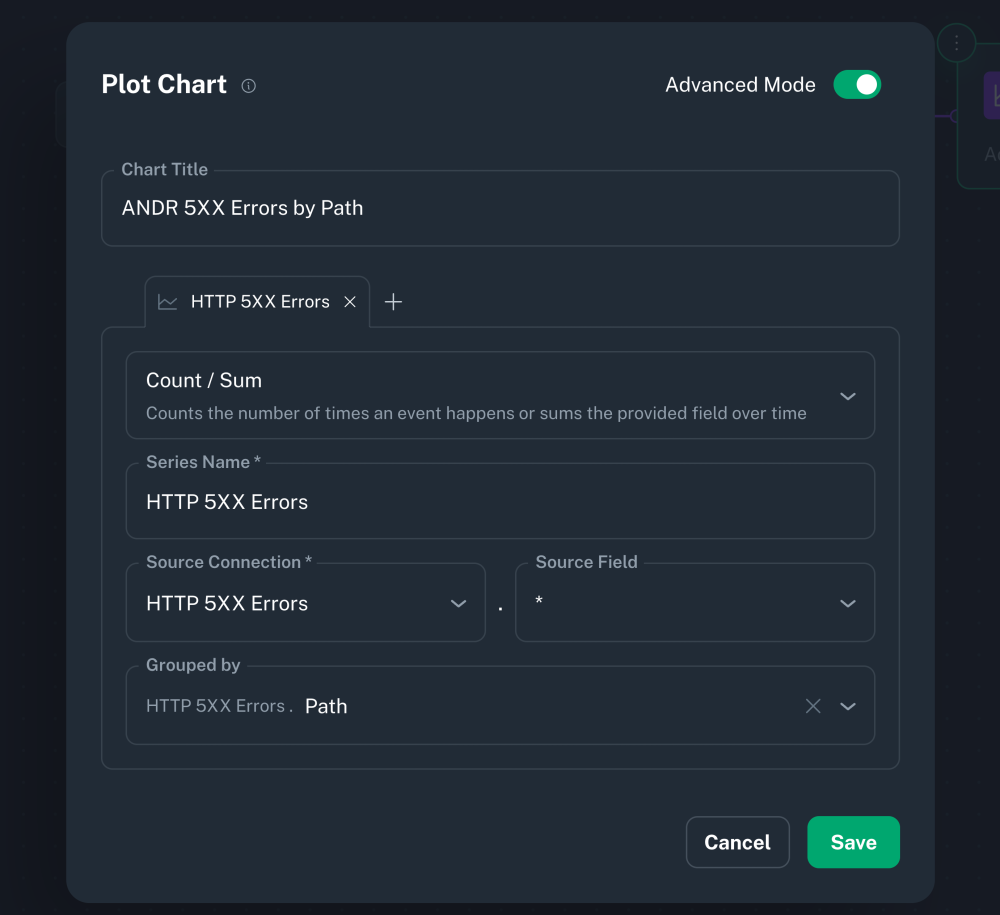Click the info icon next to Plot Chart
This screenshot has height=915, width=1000.
point(248,85)
